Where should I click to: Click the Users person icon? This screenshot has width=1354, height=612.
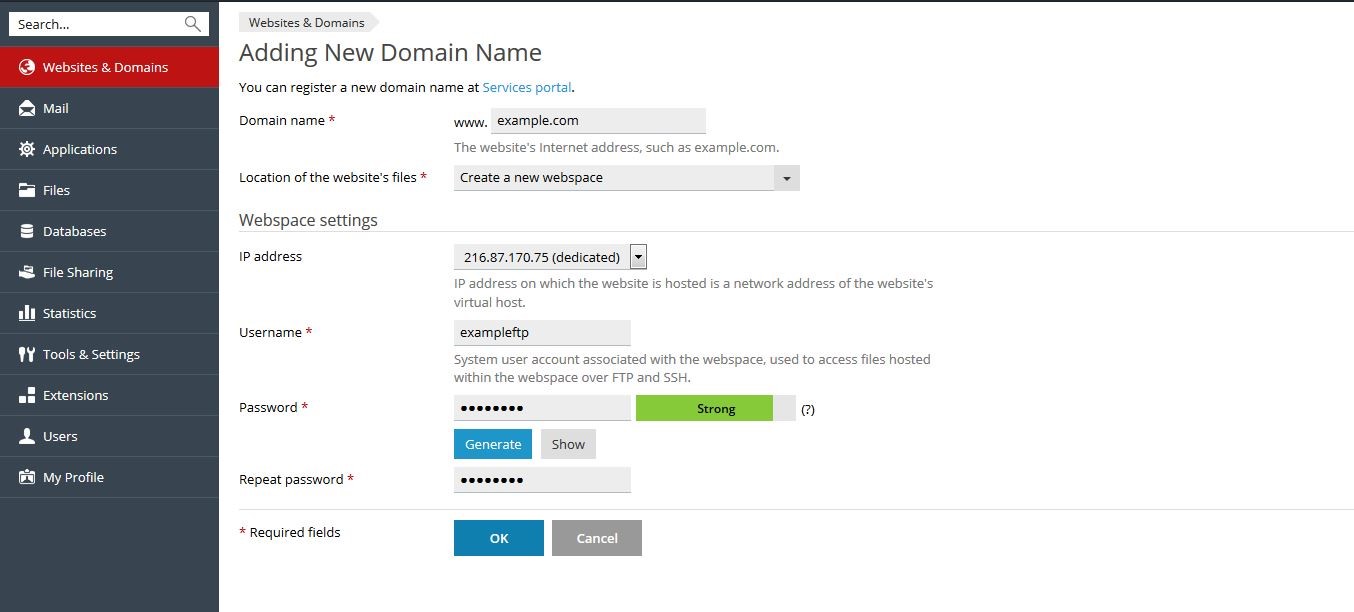pyautogui.click(x=27, y=436)
